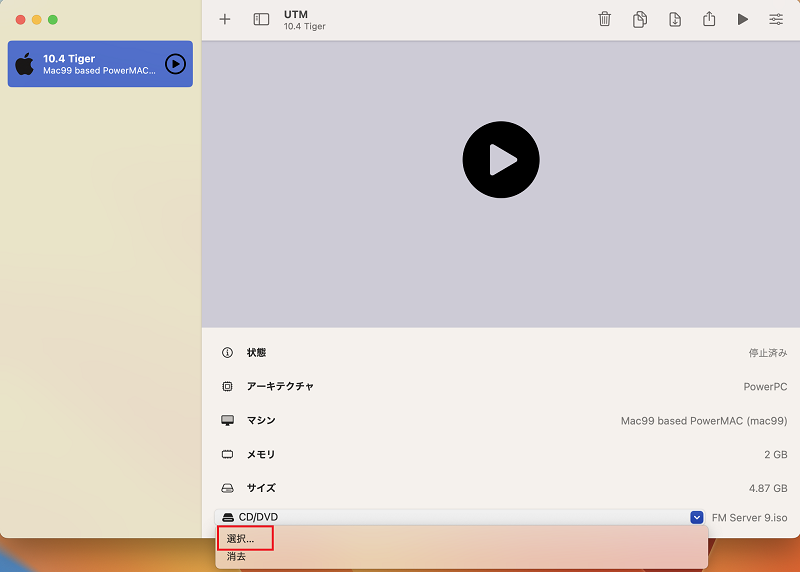Close the UTM window with red button
The image size is (800, 572).
[x=20, y=19]
